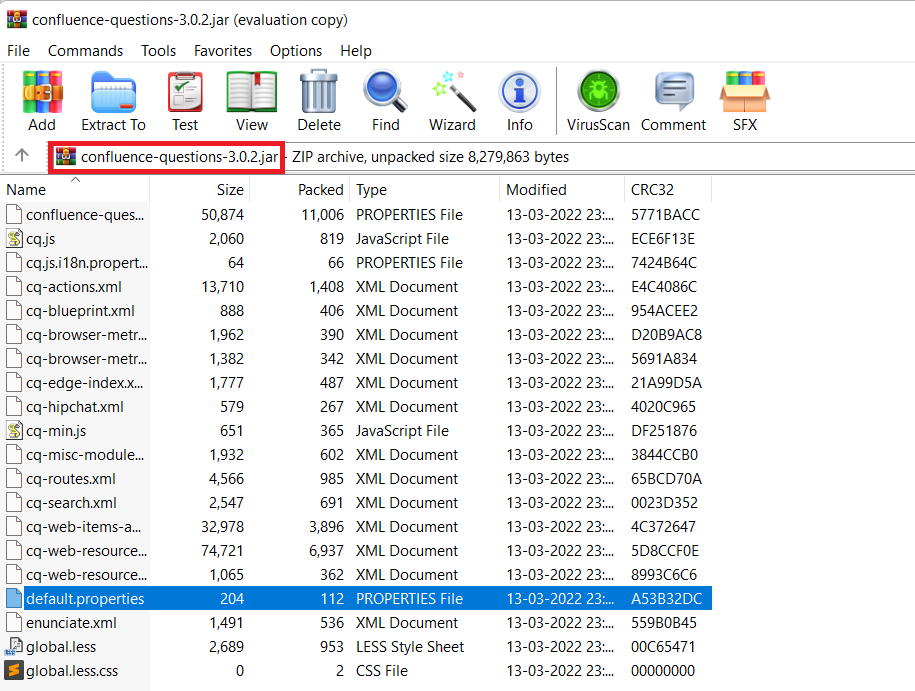Click size value 13,710
Screen dimensions: 915x691
coord(223,287)
